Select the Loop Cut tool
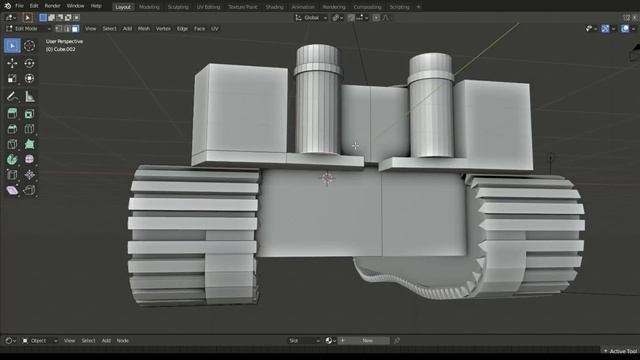640x360 pixels. pyautogui.click(x=29, y=129)
